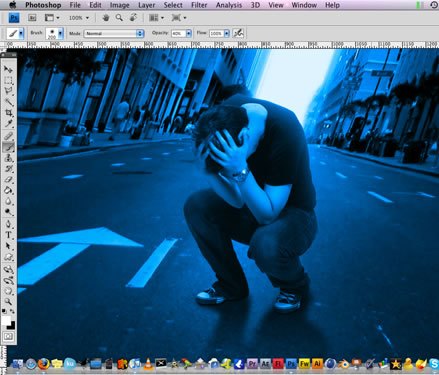The image size is (439, 375).
Task: Click the Opacity value field
Action: pyautogui.click(x=178, y=33)
